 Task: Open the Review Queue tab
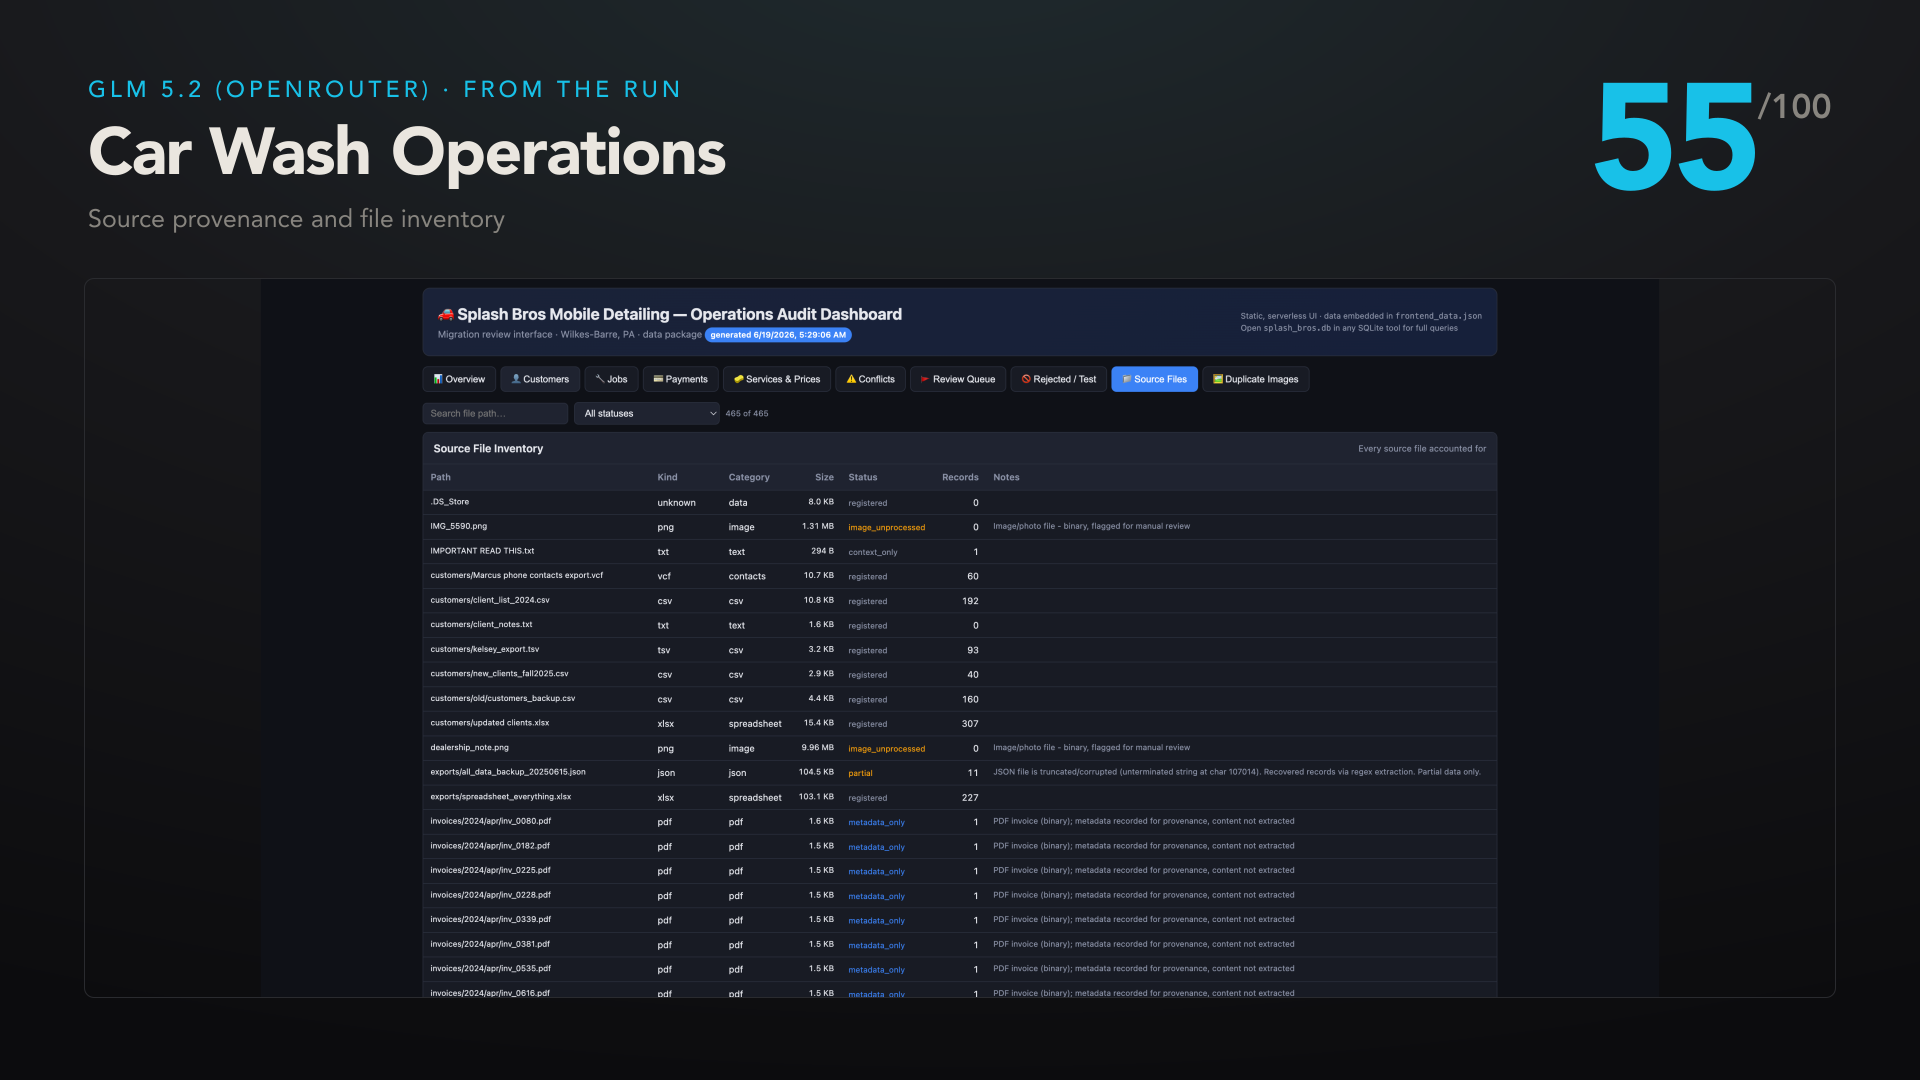(x=957, y=379)
